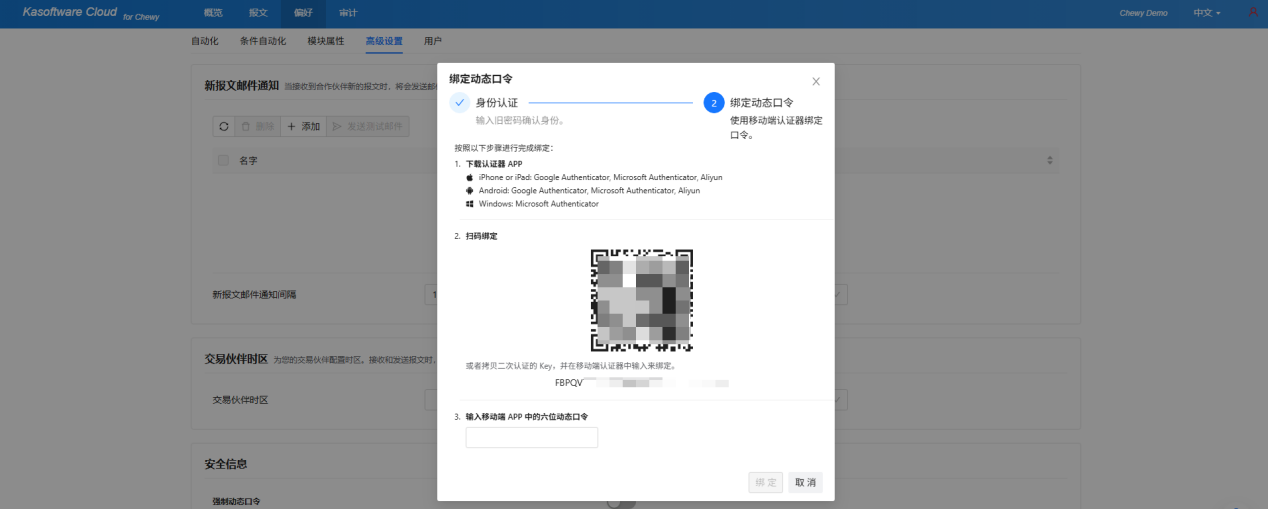Screen dimensions: 1268x509
Task: Click the refresh icon in email notification toolbar
Action: coord(224,127)
